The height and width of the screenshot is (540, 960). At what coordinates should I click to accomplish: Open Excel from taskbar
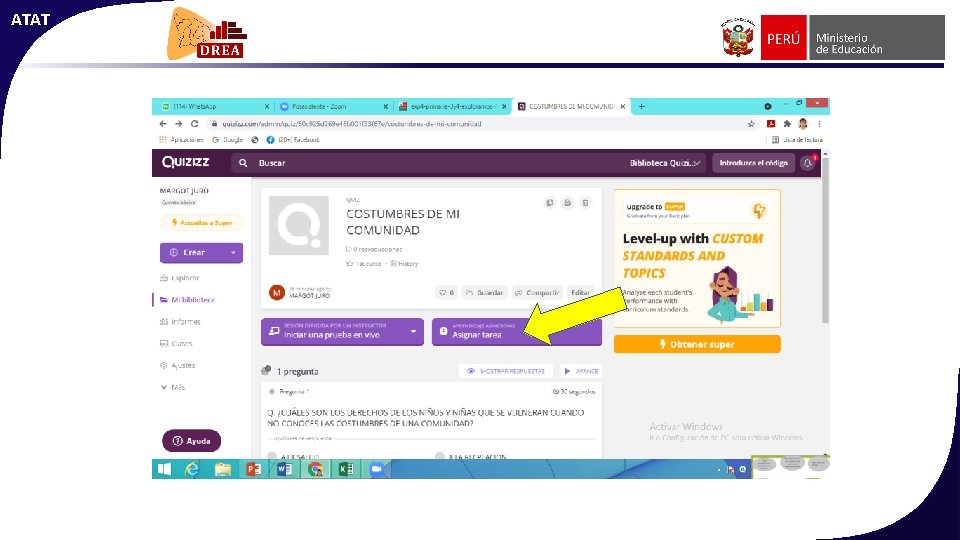tap(346, 469)
